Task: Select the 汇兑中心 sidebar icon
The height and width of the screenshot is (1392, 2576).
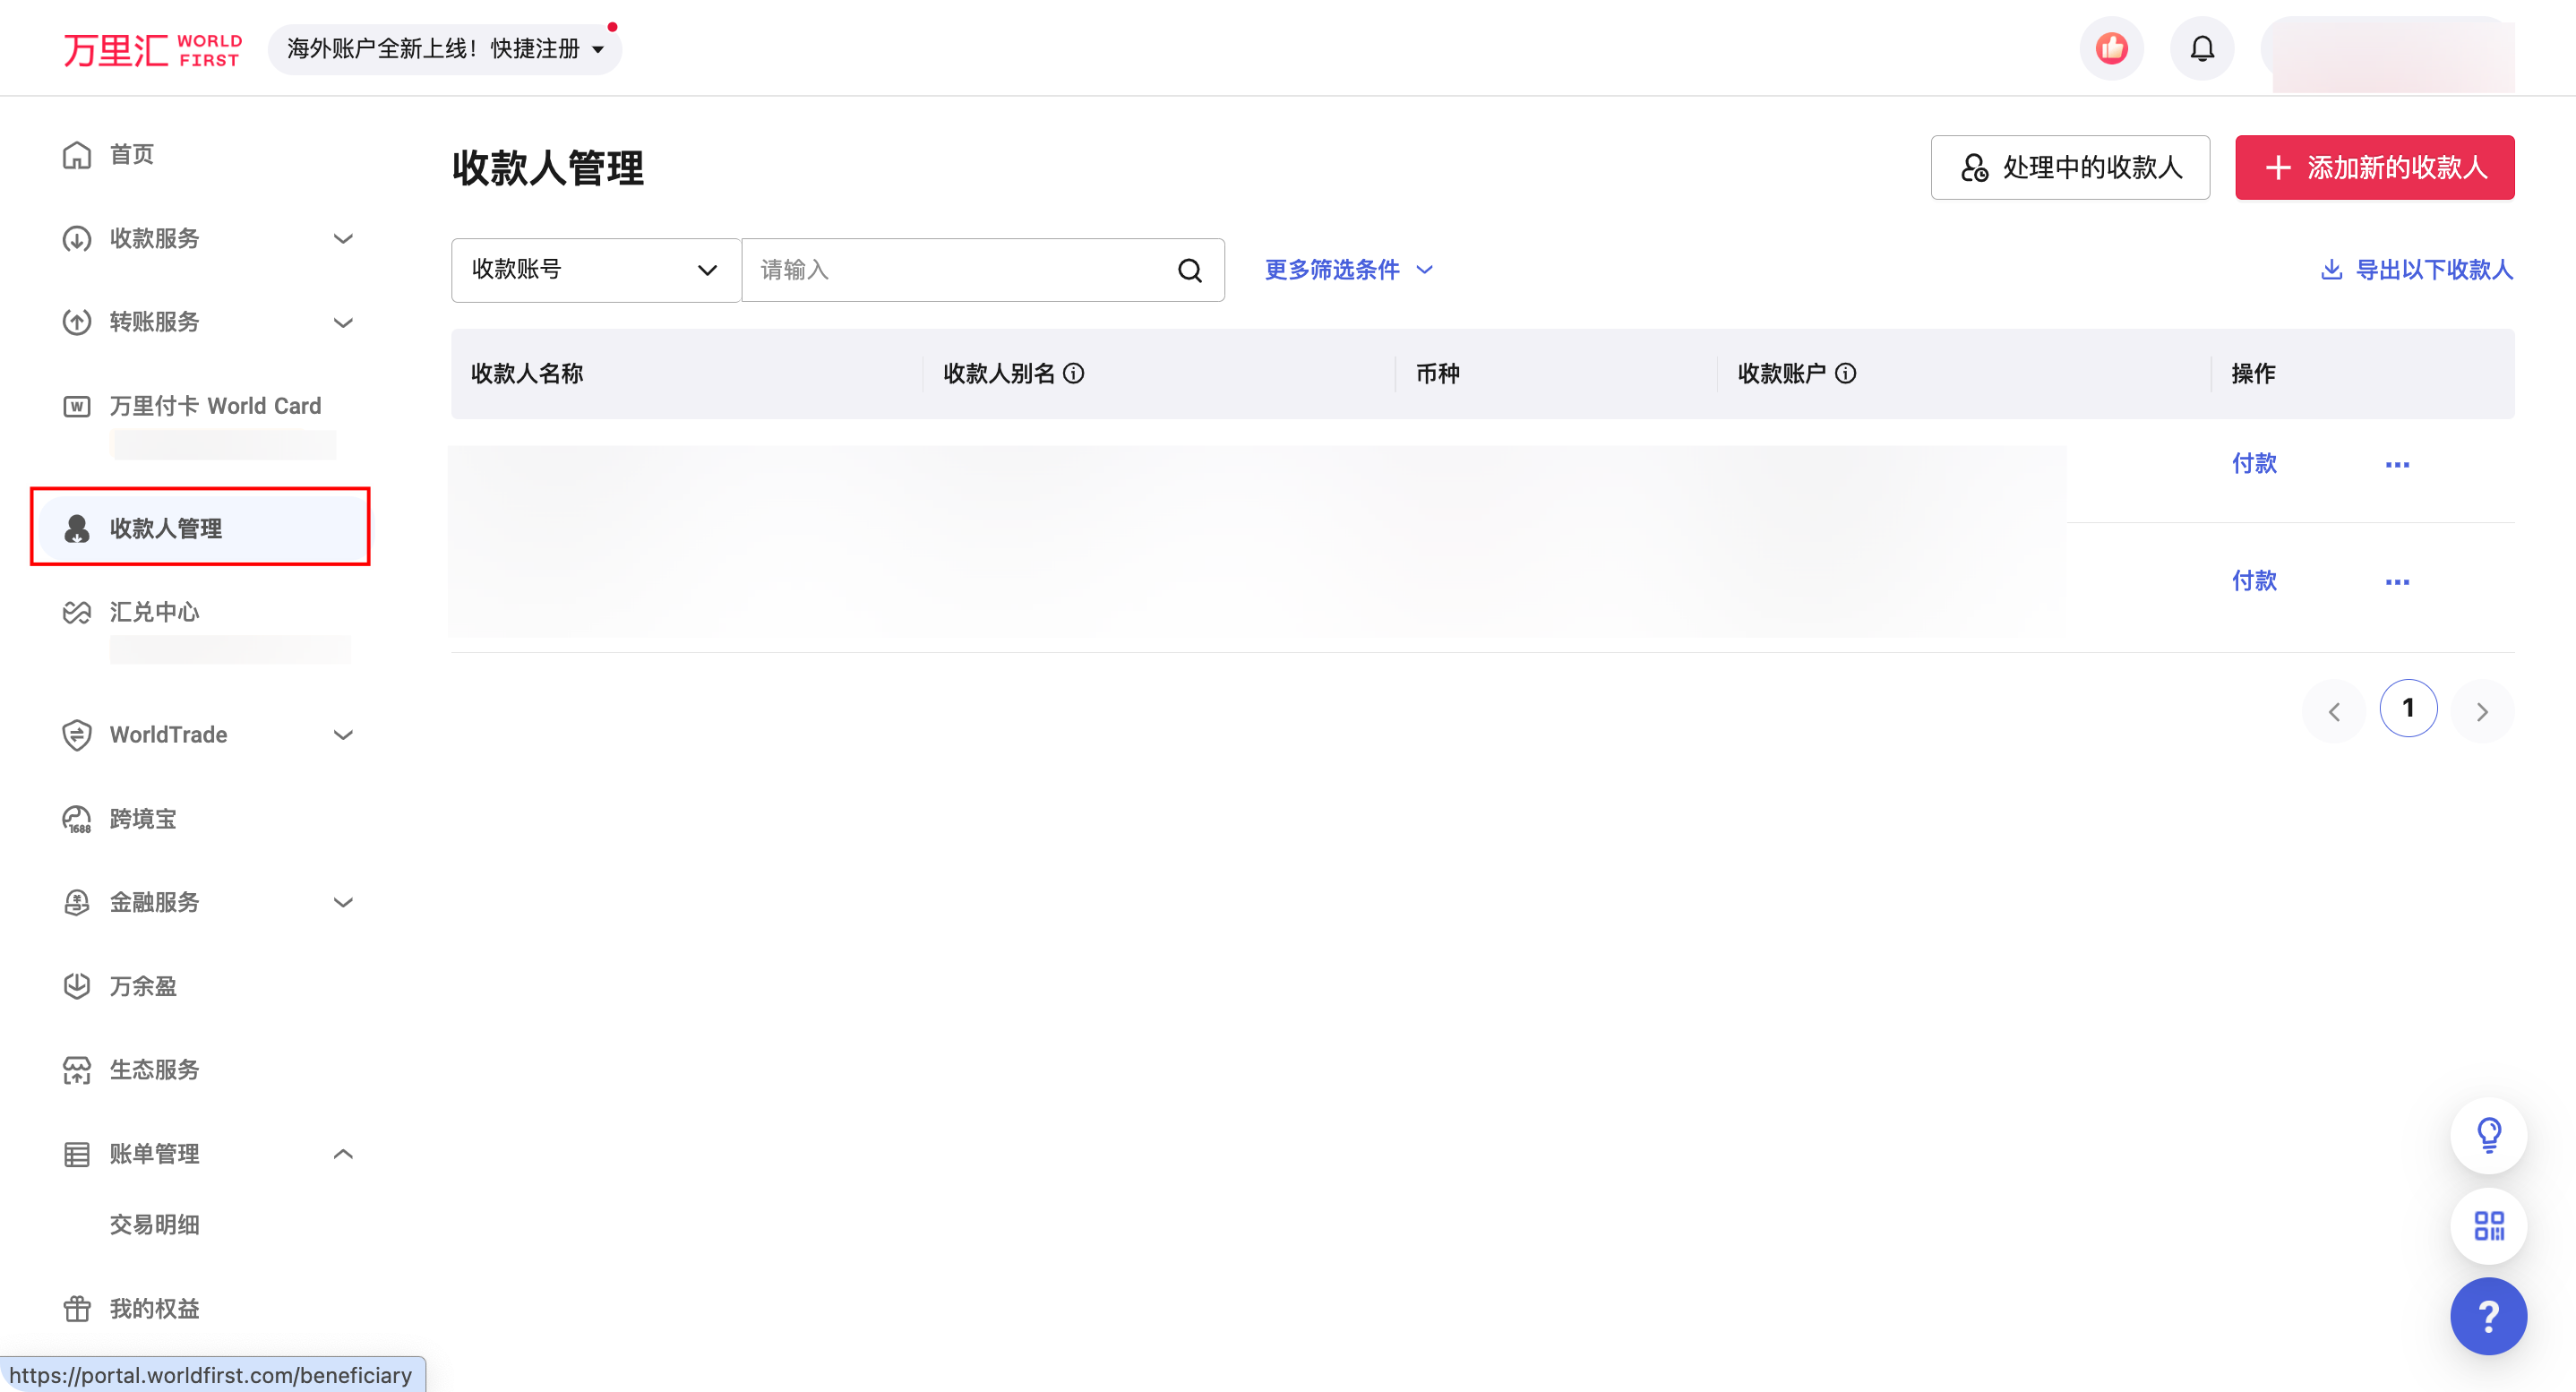Action: tap(78, 611)
